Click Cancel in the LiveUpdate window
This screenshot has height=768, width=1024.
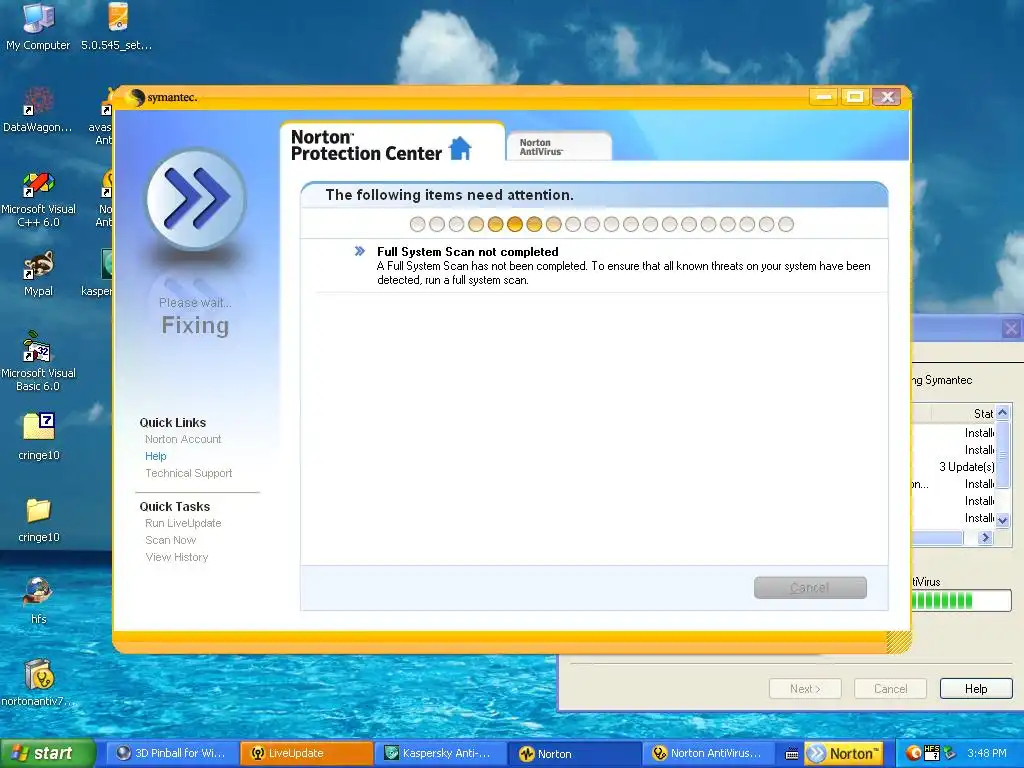(x=890, y=689)
